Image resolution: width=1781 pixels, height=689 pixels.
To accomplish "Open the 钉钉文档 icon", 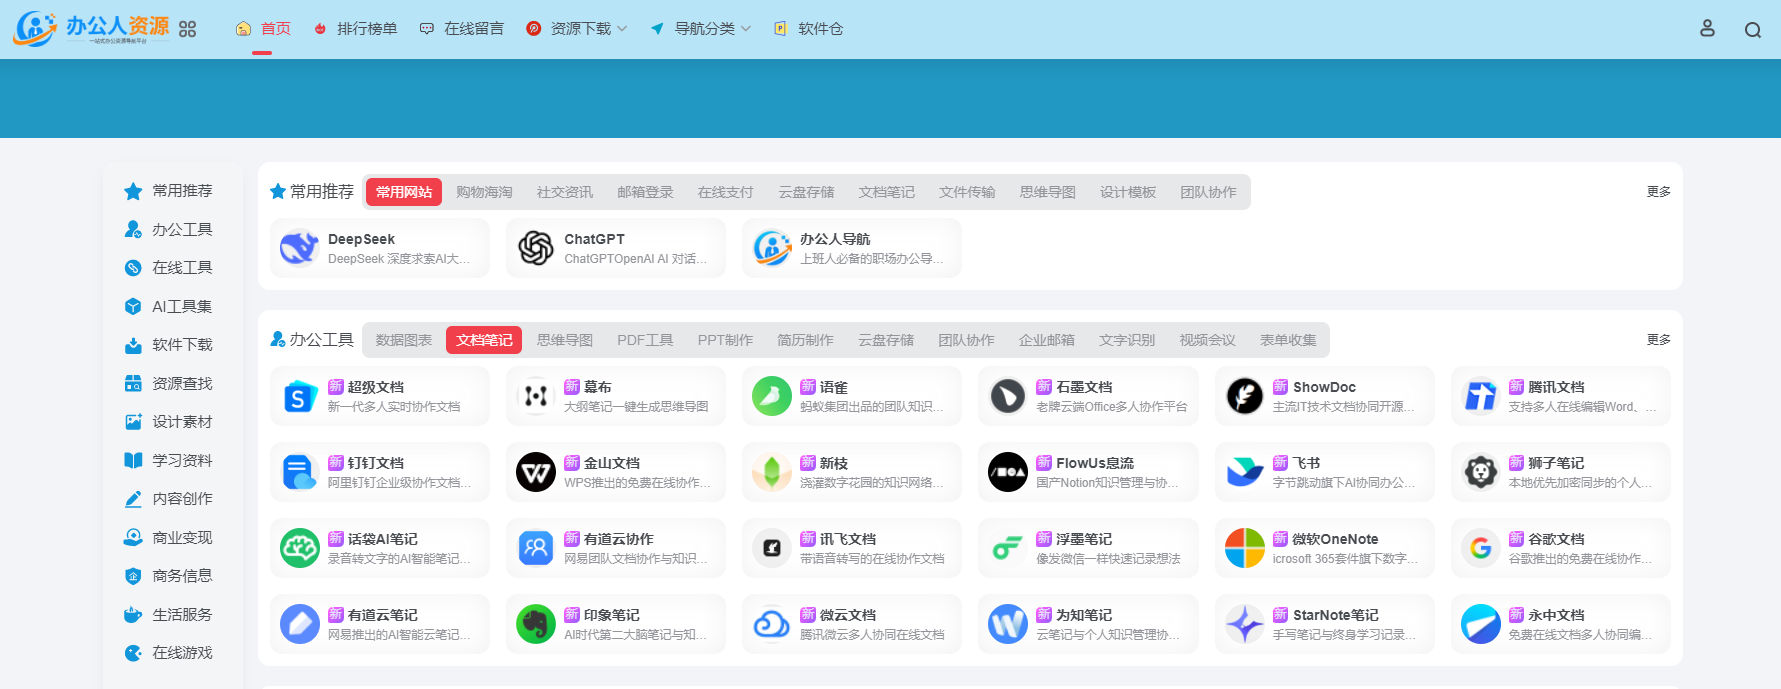I will click(299, 472).
